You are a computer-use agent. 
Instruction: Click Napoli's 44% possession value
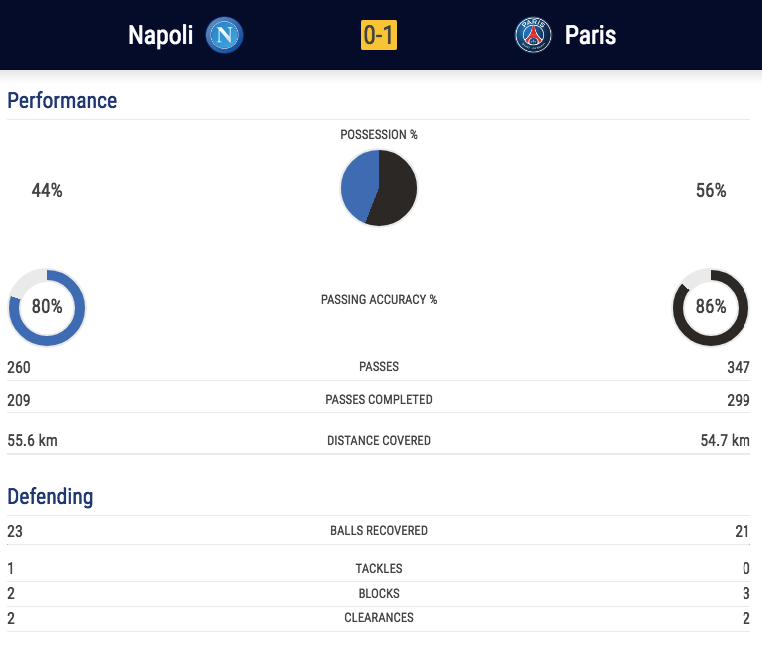(47, 190)
